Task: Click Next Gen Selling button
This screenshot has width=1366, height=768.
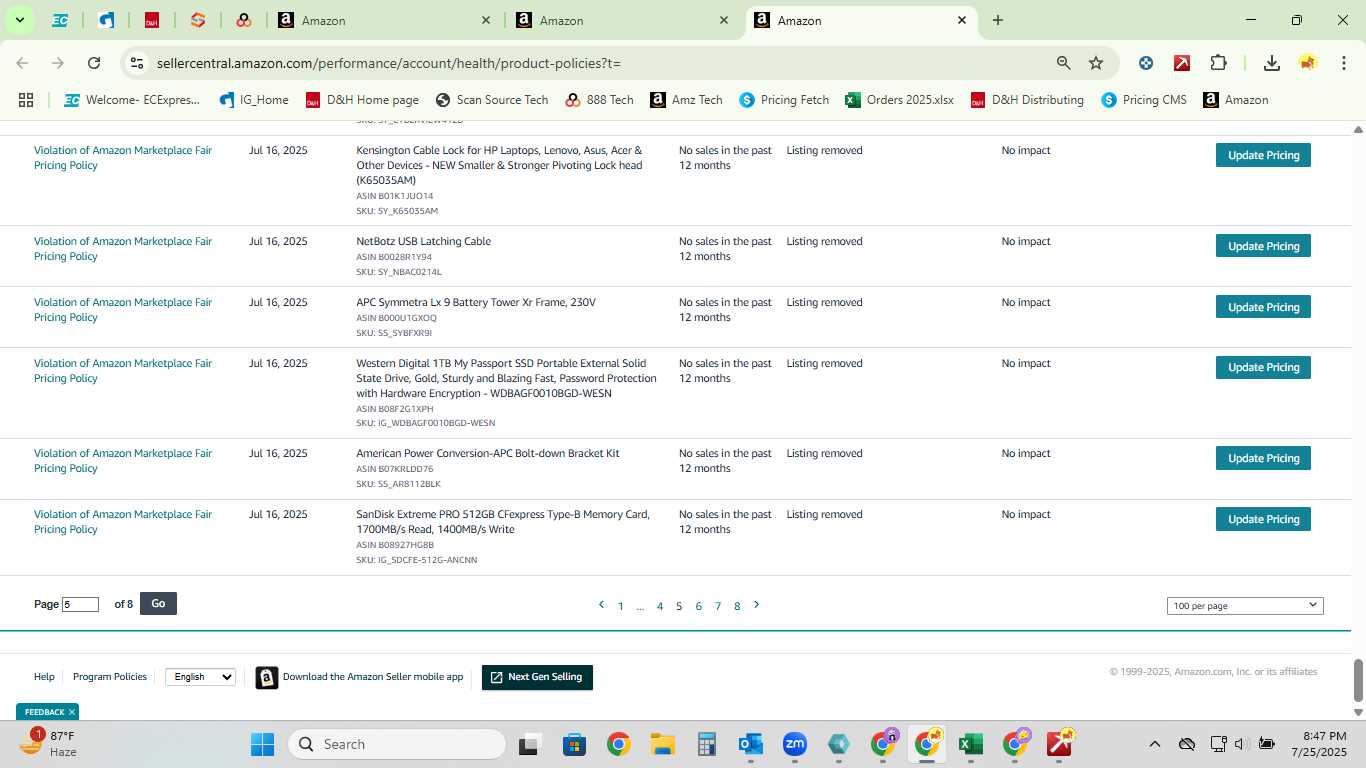Action: click(x=537, y=677)
